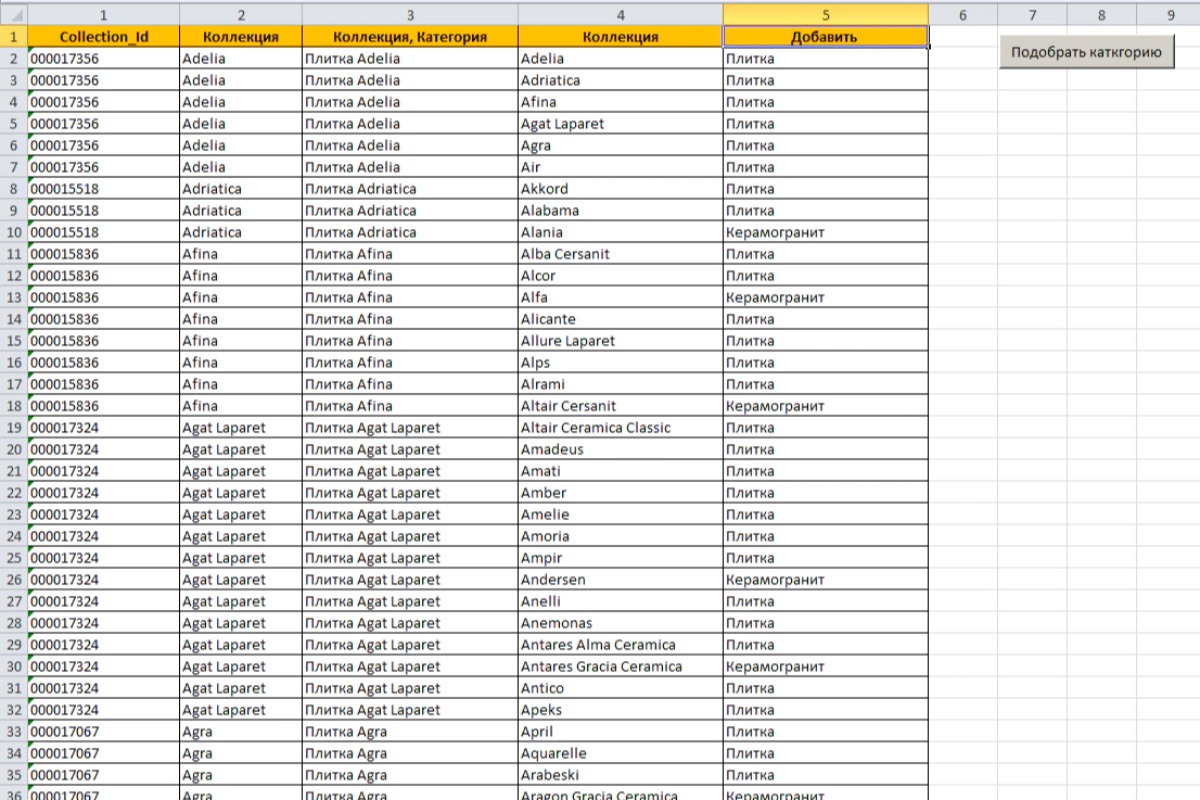Select column header 6
The image size is (1200, 800).
click(962, 15)
